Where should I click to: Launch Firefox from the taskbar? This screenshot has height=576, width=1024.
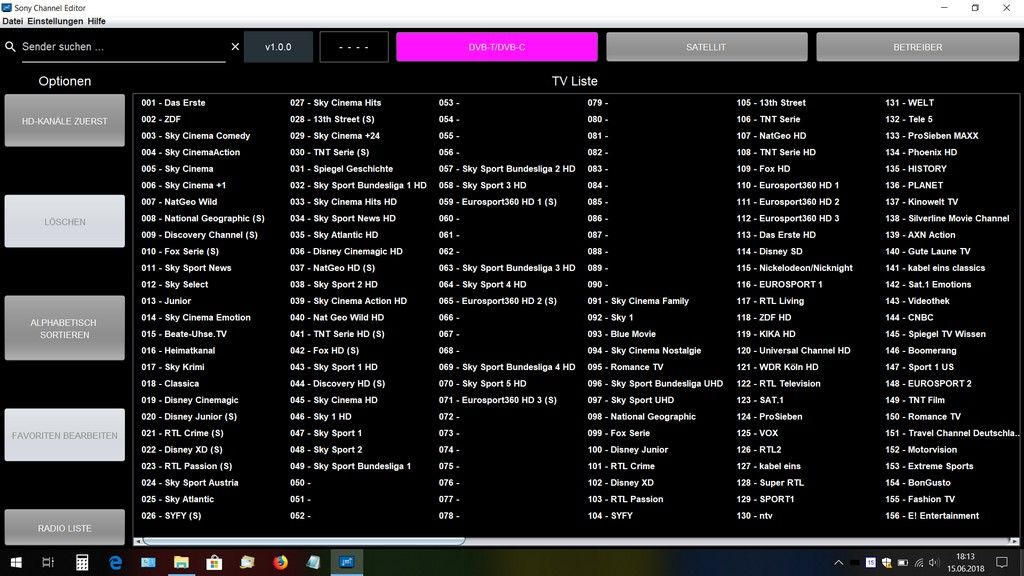point(280,562)
